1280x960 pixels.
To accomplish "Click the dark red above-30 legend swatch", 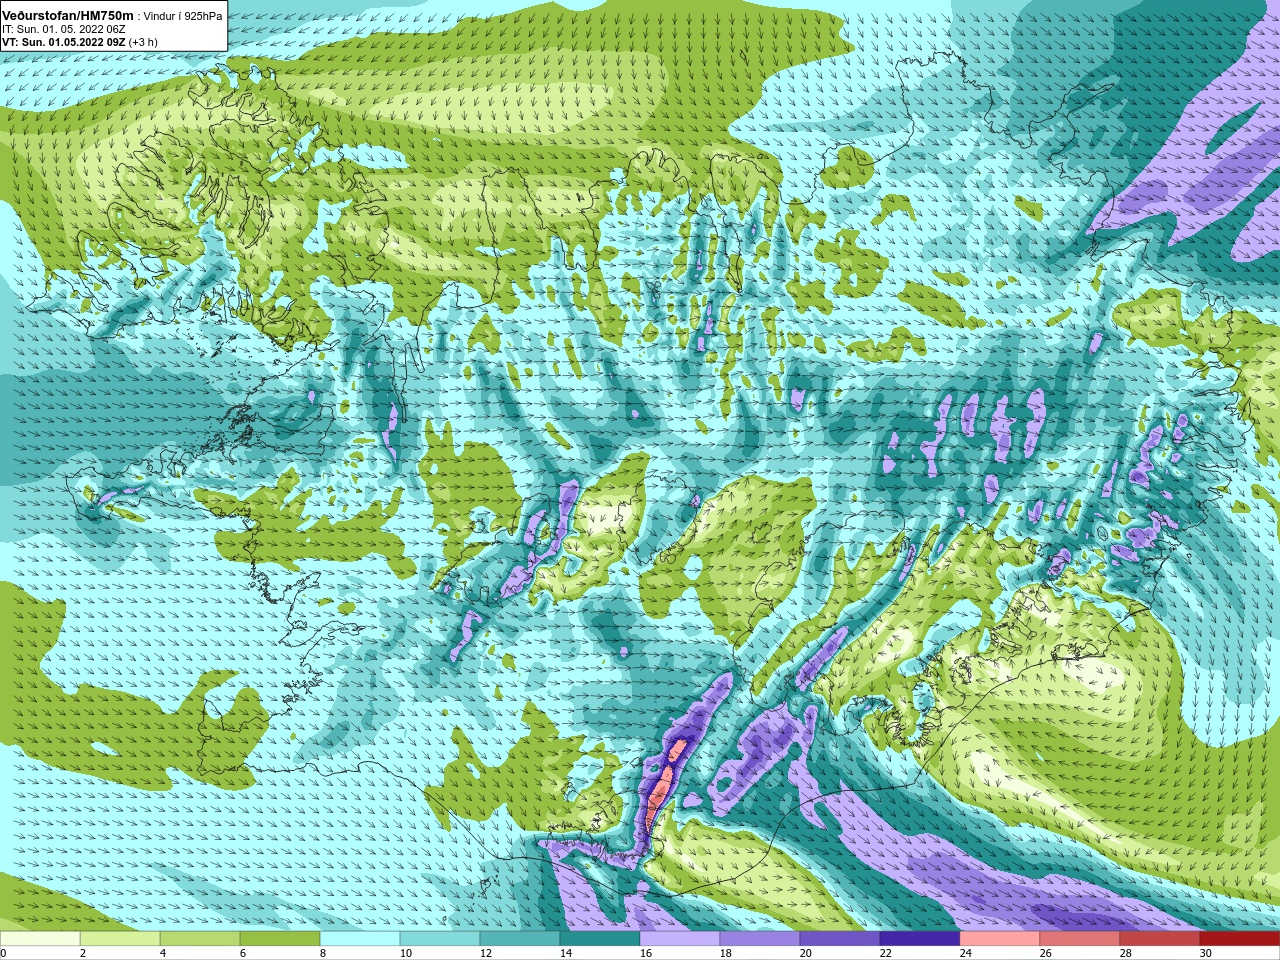I will (x=1240, y=939).
